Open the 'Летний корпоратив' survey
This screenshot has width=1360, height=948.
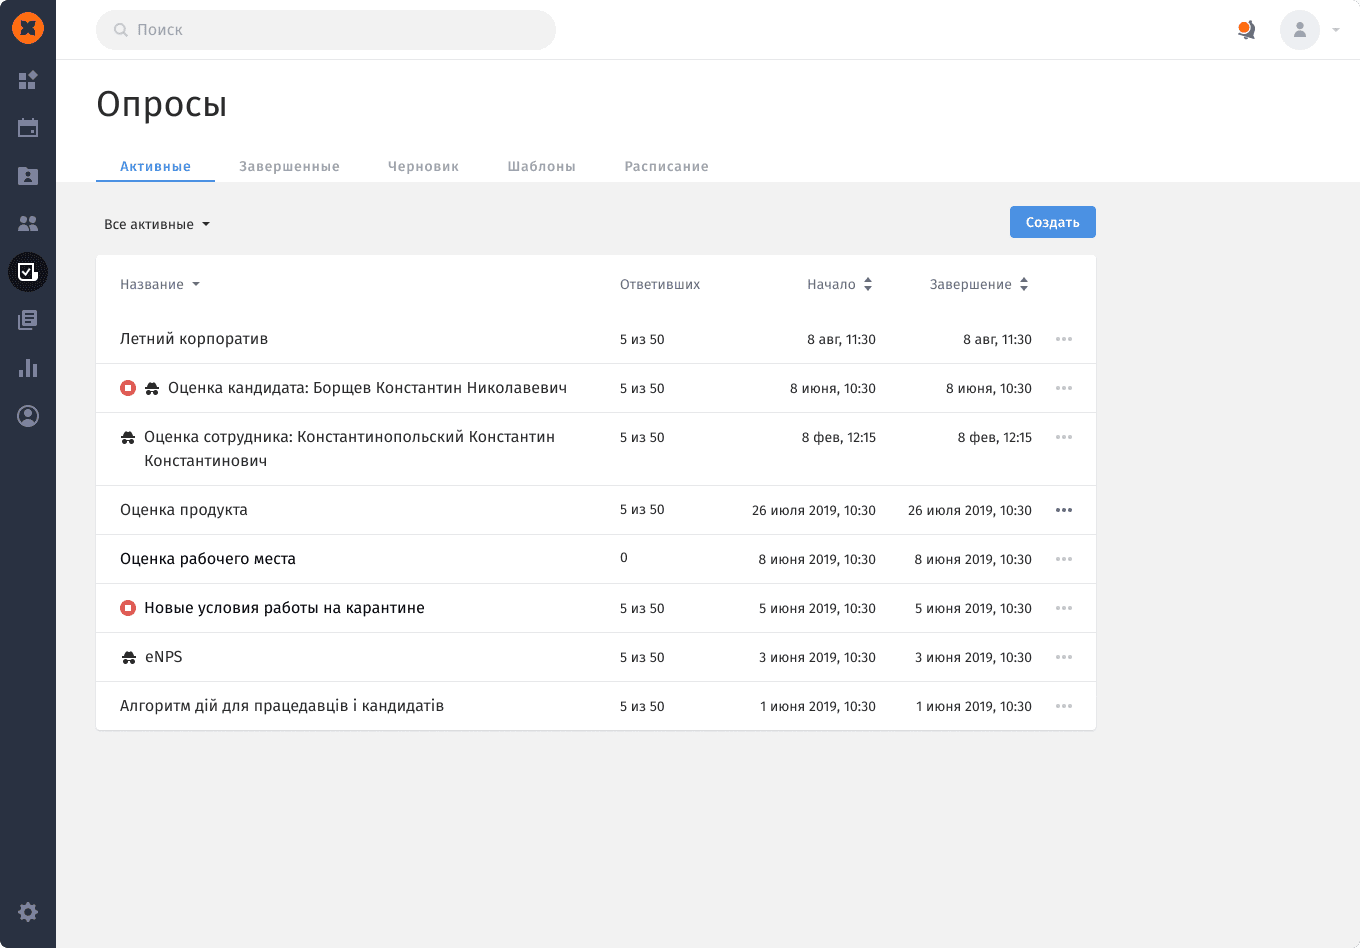tap(194, 339)
